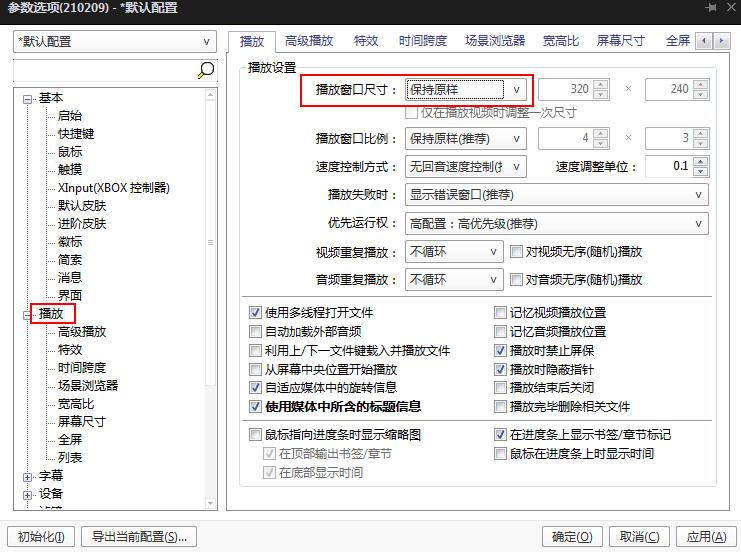The image size is (741, 556).
Task: Switch to the 屏幕尺寸 tab
Action: tap(620, 41)
